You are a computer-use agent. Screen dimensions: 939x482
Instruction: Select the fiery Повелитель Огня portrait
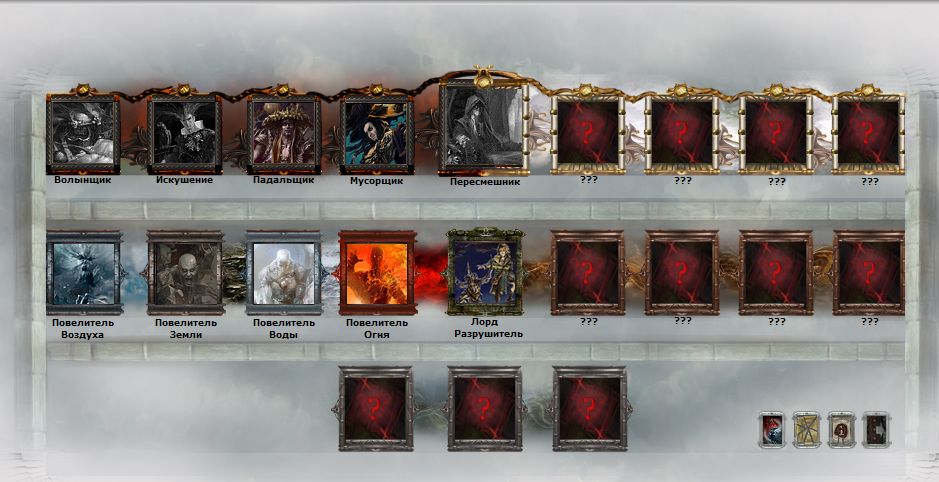377,272
